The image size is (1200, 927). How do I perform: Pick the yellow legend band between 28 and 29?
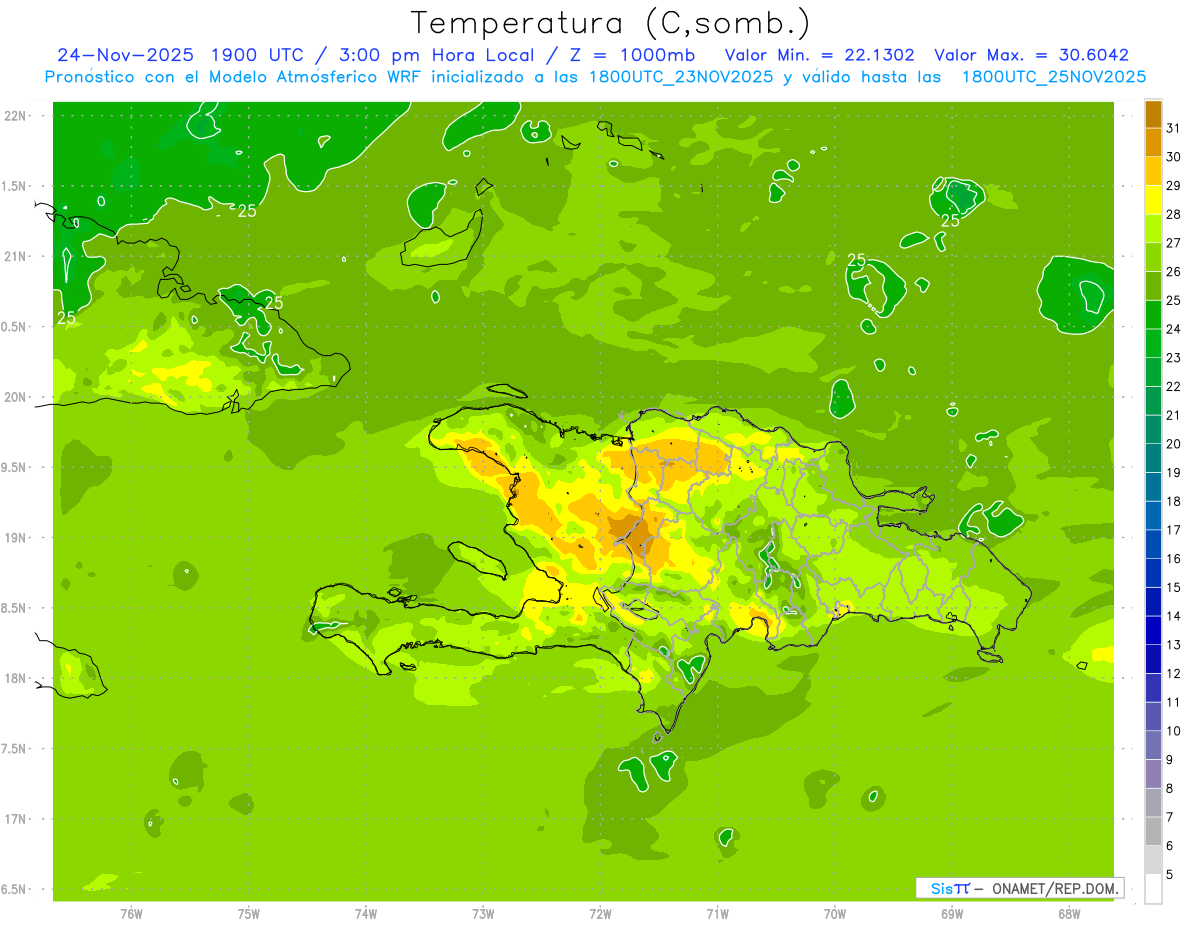[x=1153, y=200]
